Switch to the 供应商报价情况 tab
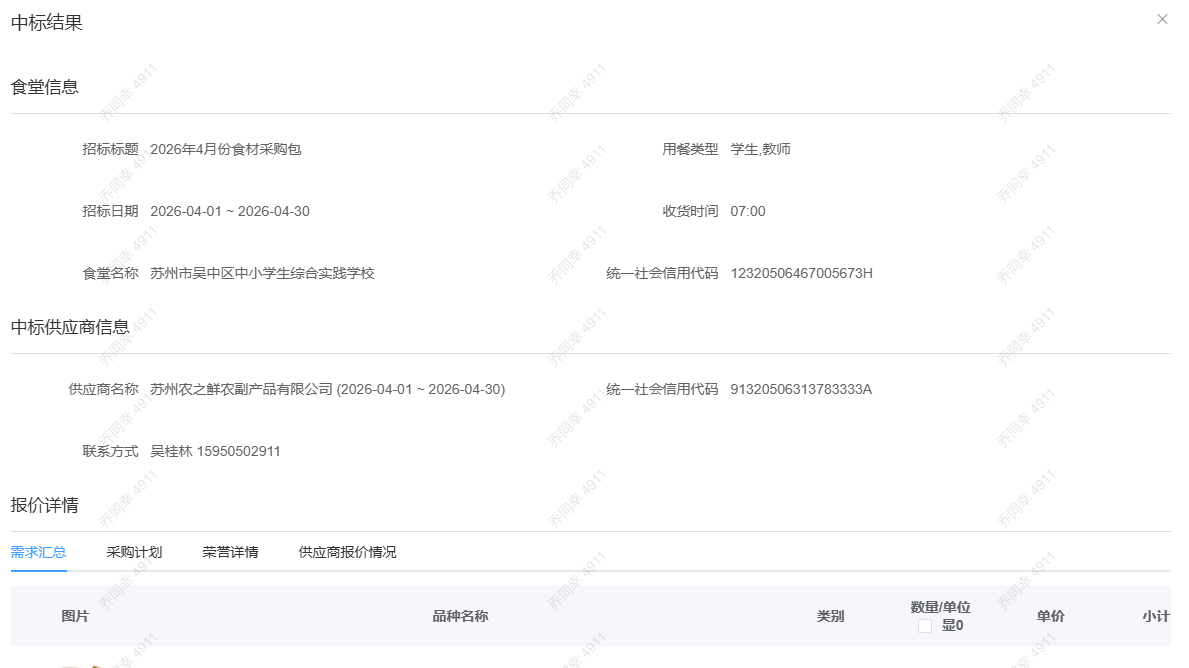This screenshot has width=1189, height=668. click(345, 551)
